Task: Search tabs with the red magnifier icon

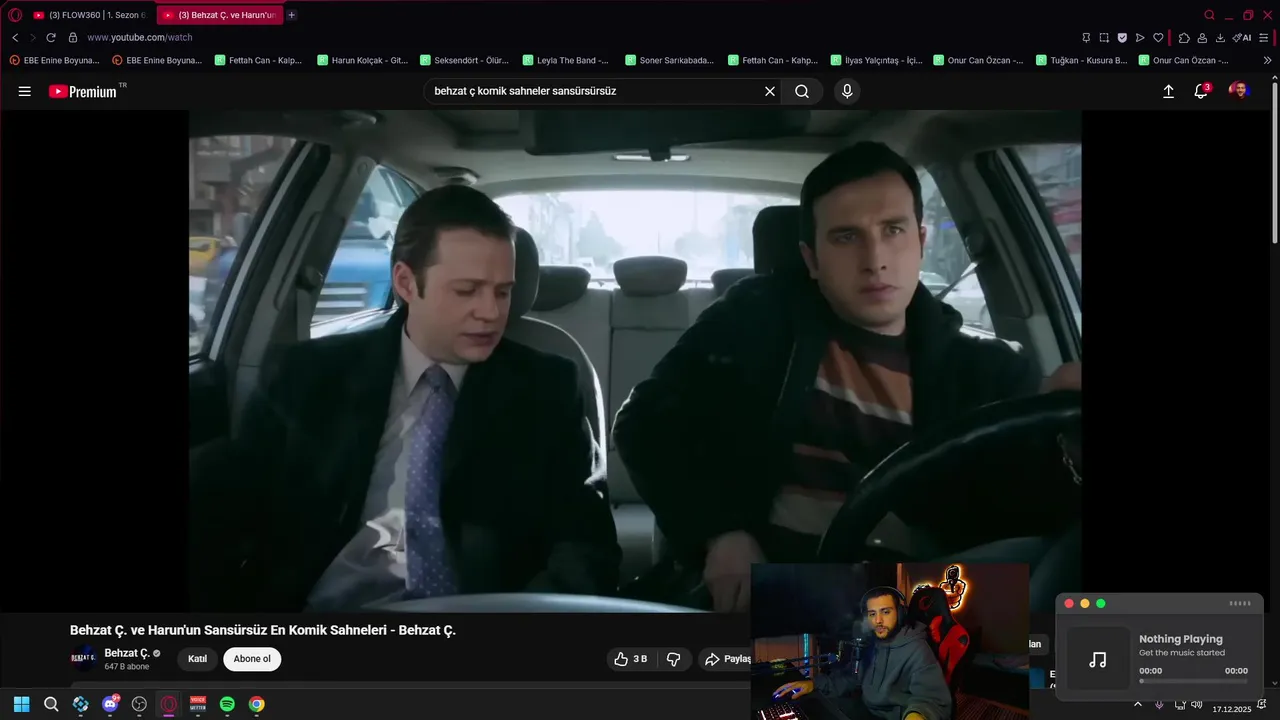Action: 1209,15
